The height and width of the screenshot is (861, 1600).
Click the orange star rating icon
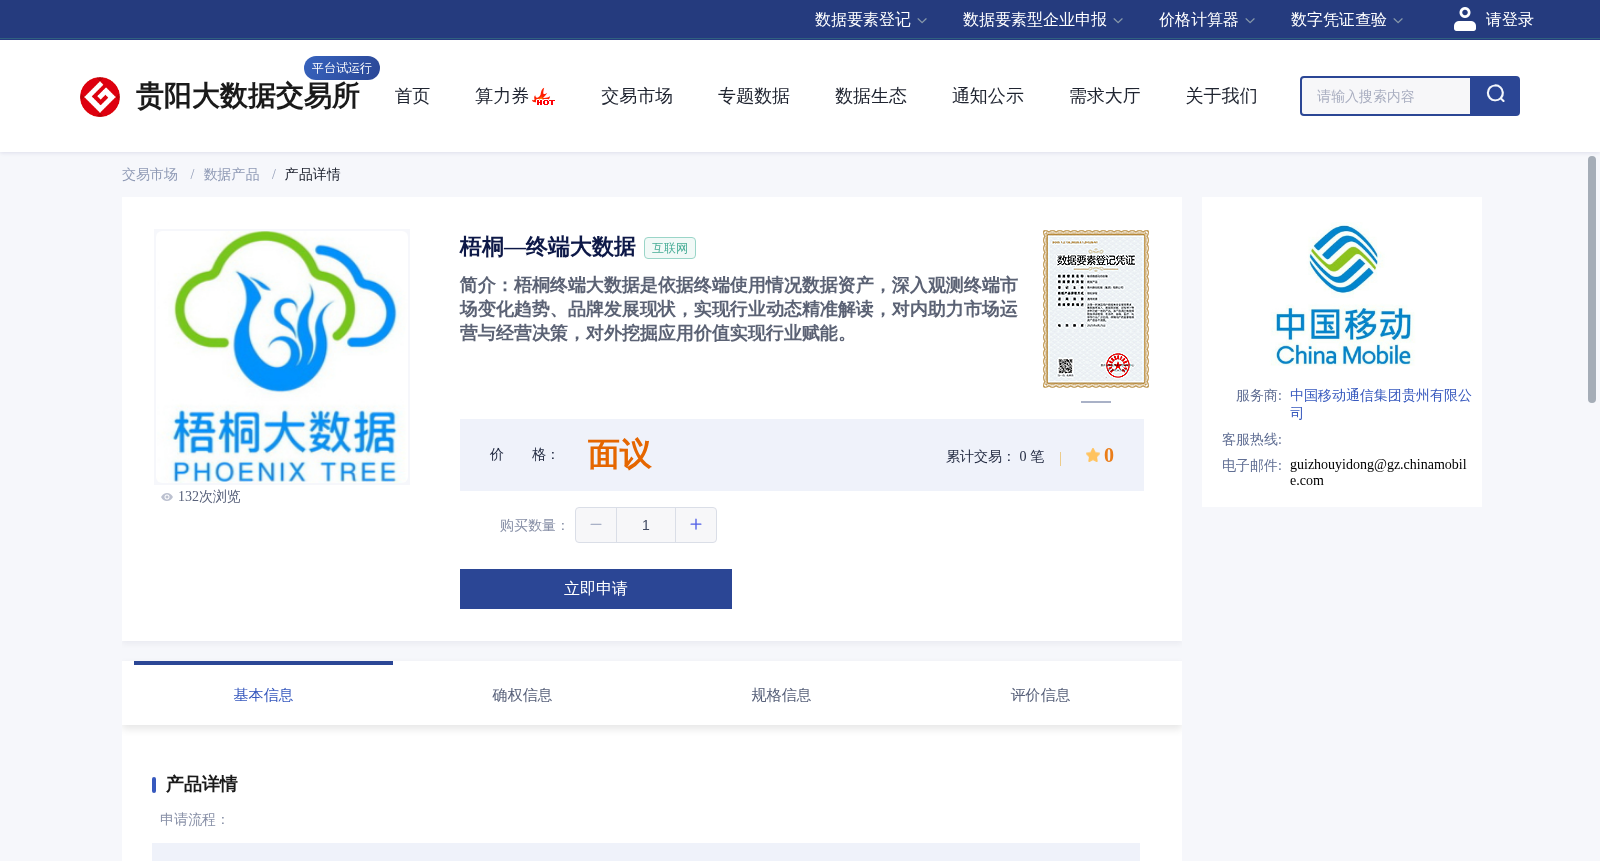point(1093,455)
